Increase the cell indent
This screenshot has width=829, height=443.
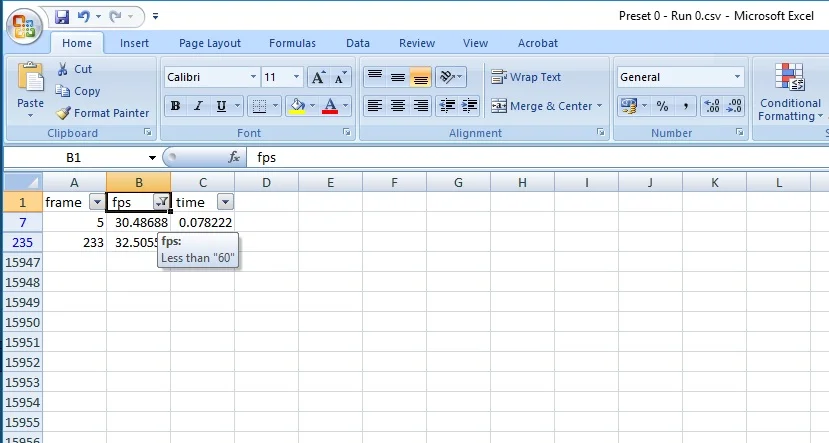469,106
